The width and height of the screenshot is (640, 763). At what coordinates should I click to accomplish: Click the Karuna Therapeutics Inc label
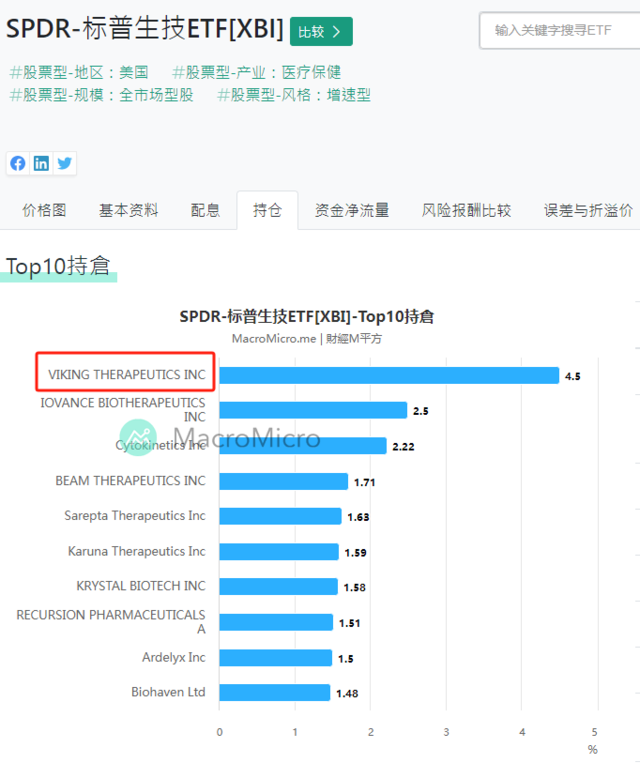[x=137, y=551]
